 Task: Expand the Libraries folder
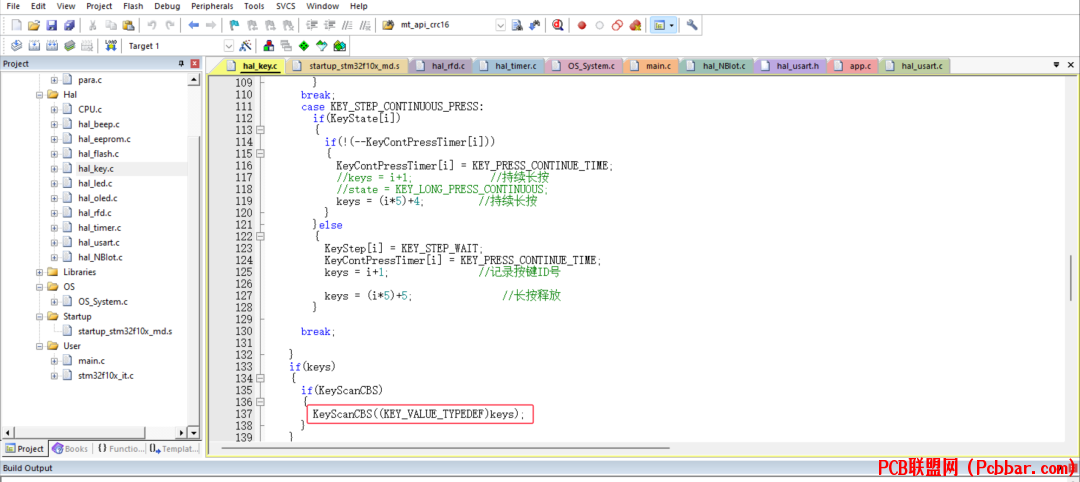(x=39, y=272)
